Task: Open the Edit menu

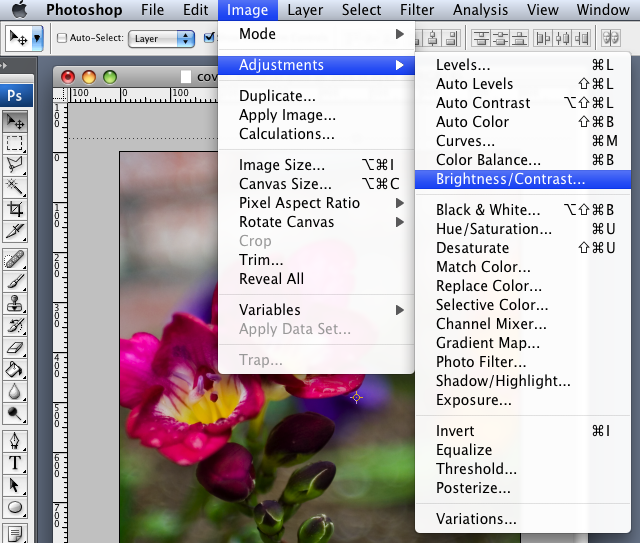Action: click(196, 10)
